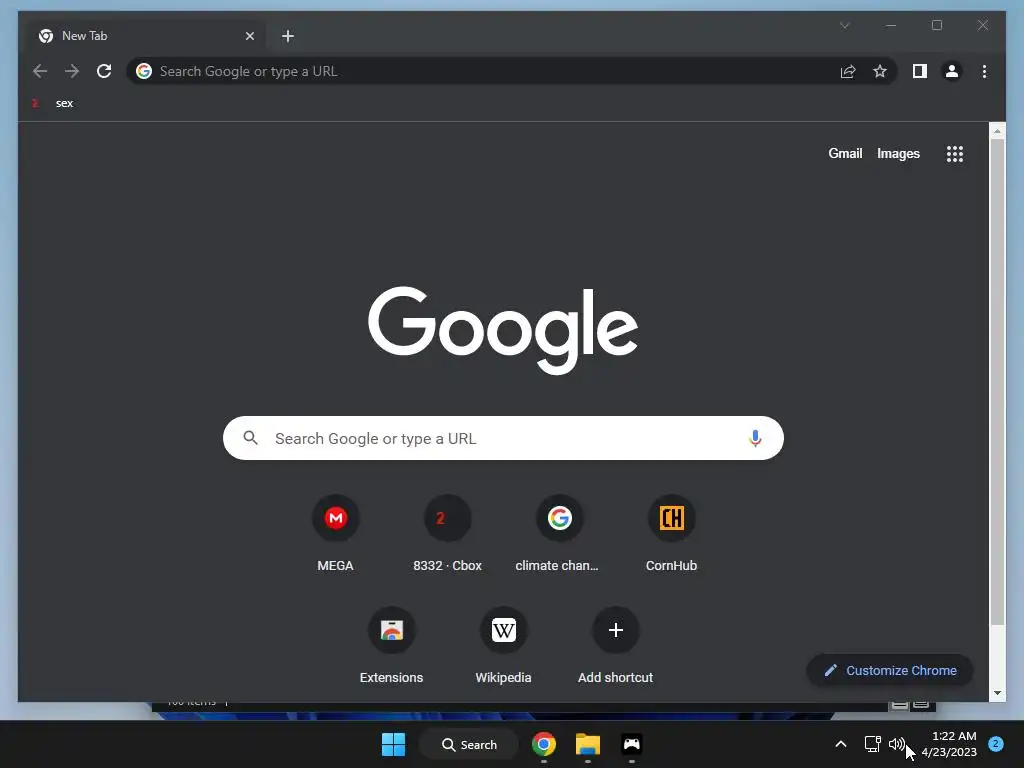The height and width of the screenshot is (768, 1024).
Task: Click the Google search box on the page
Action: click(x=503, y=438)
